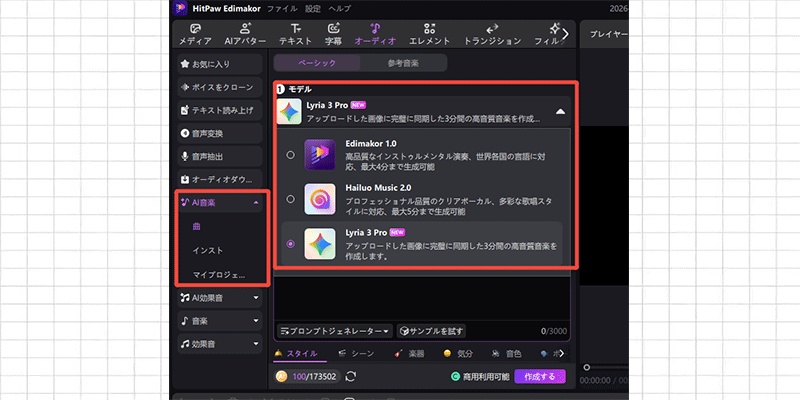The width and height of the screenshot is (800, 400).
Task: Click the HitPaw Edimakor logo icon
Action: tap(180, 8)
